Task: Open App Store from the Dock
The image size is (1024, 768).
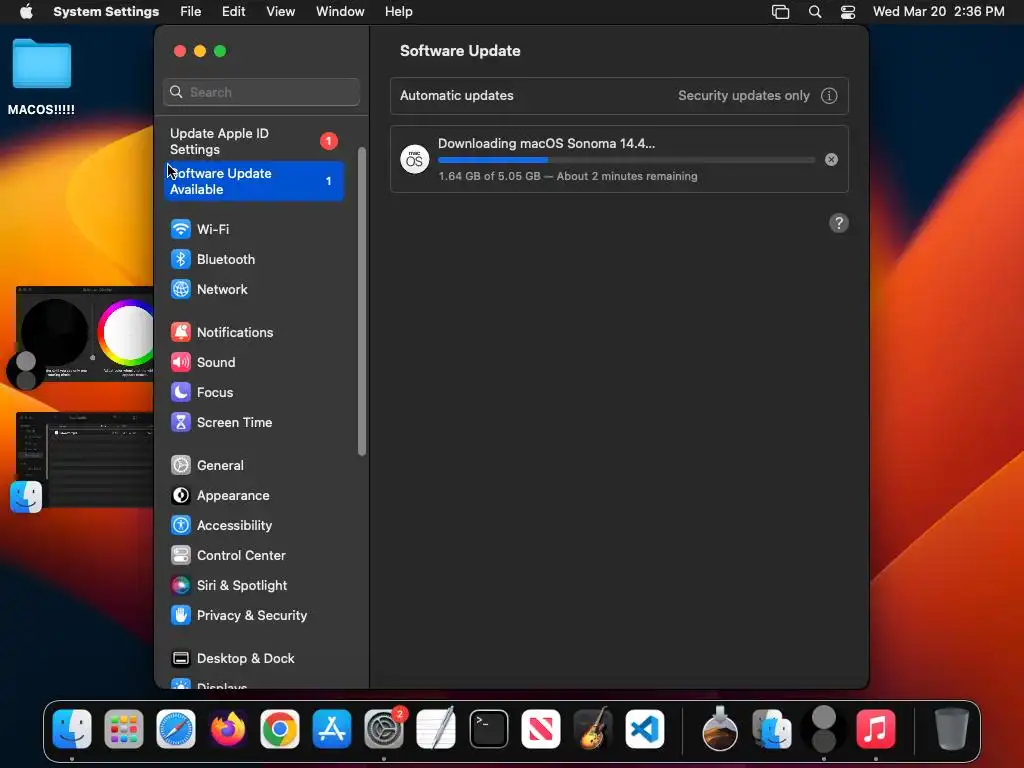Action: [x=332, y=729]
